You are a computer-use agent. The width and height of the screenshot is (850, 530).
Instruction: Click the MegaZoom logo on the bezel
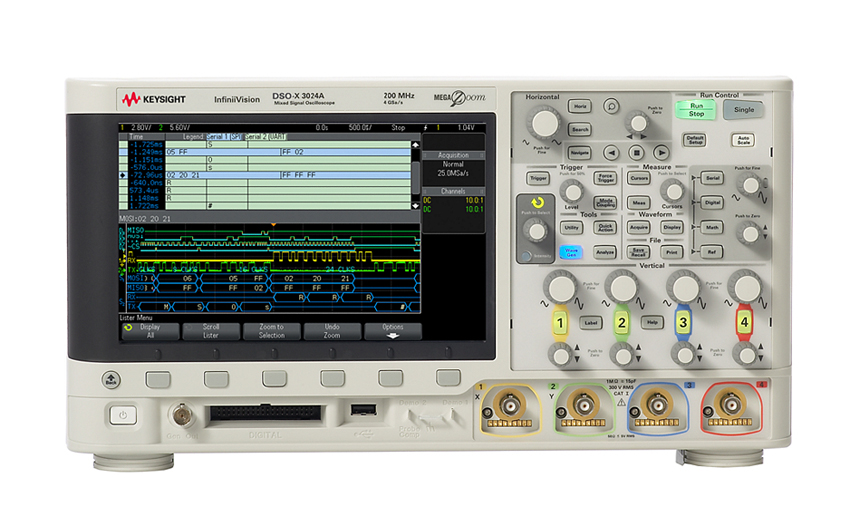[459, 98]
